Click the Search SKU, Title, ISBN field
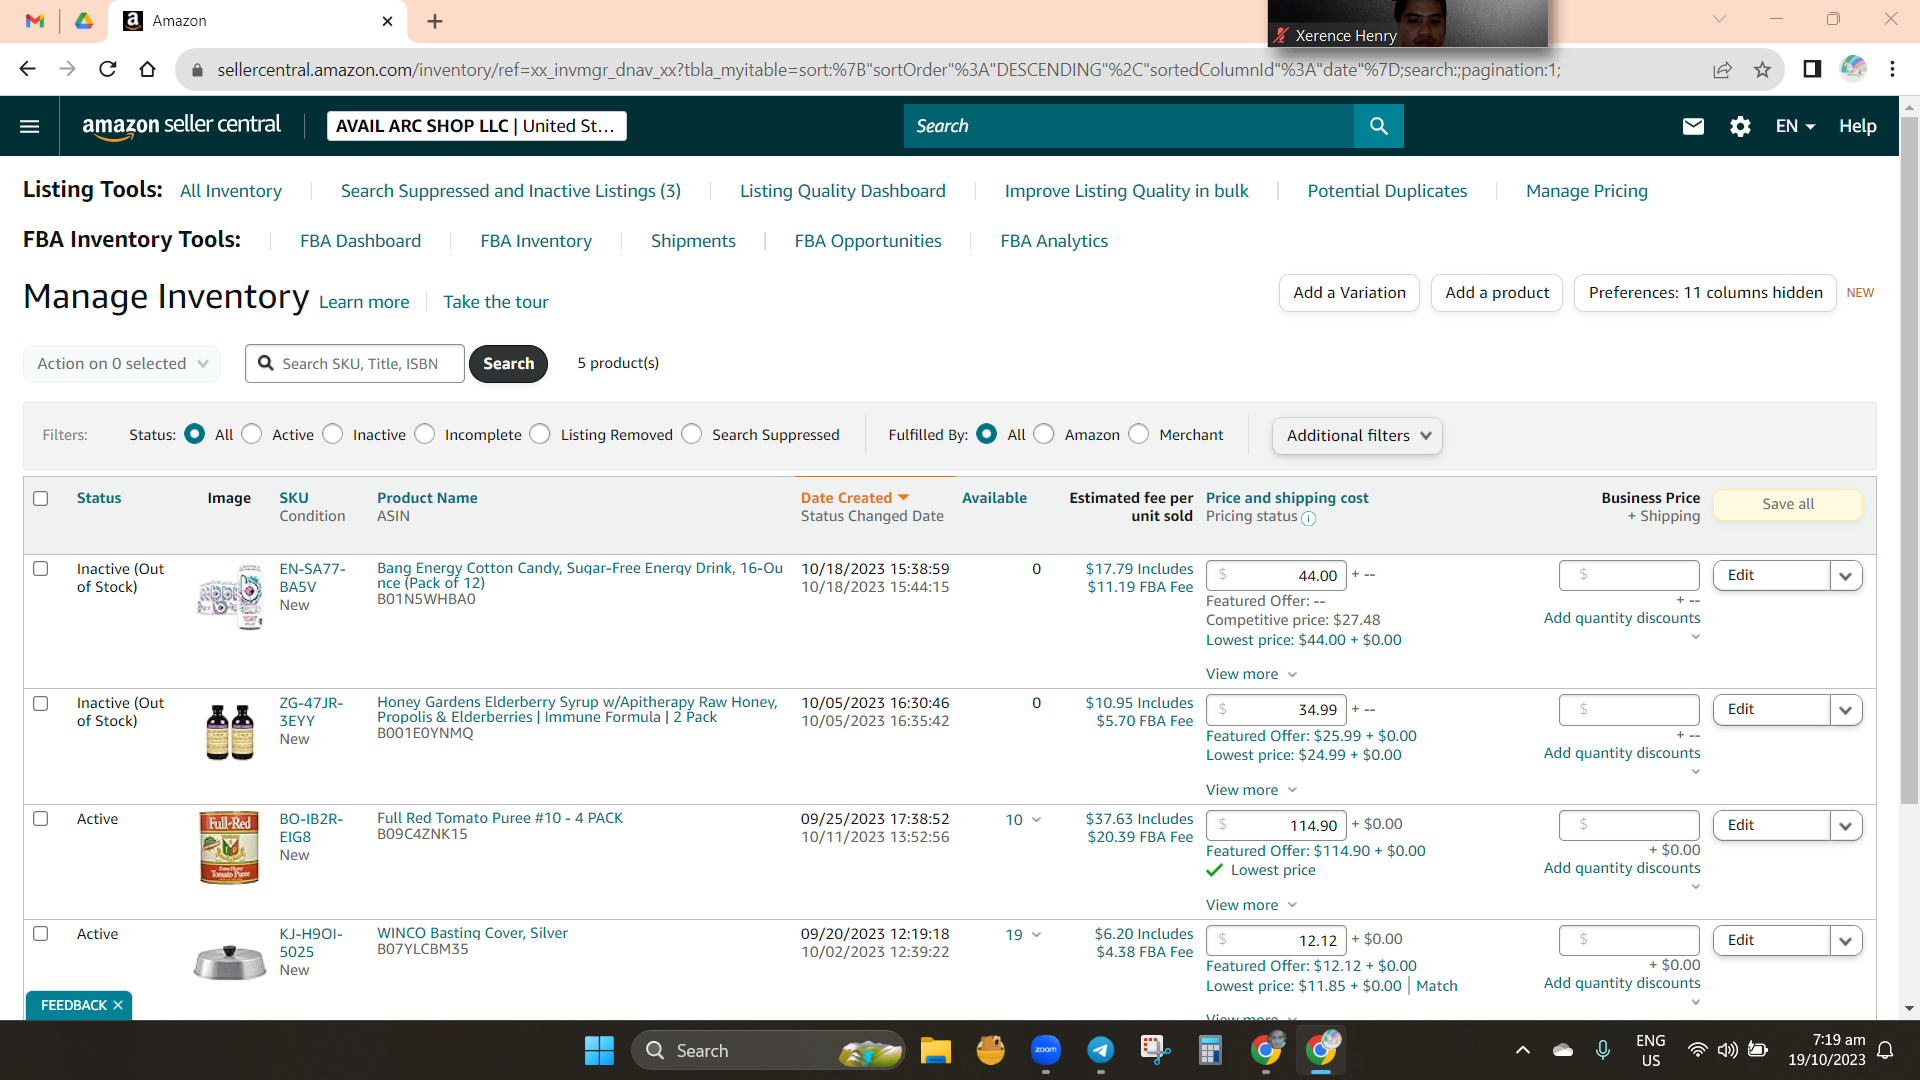Screen dimensions: 1920x1080 tap(355, 363)
